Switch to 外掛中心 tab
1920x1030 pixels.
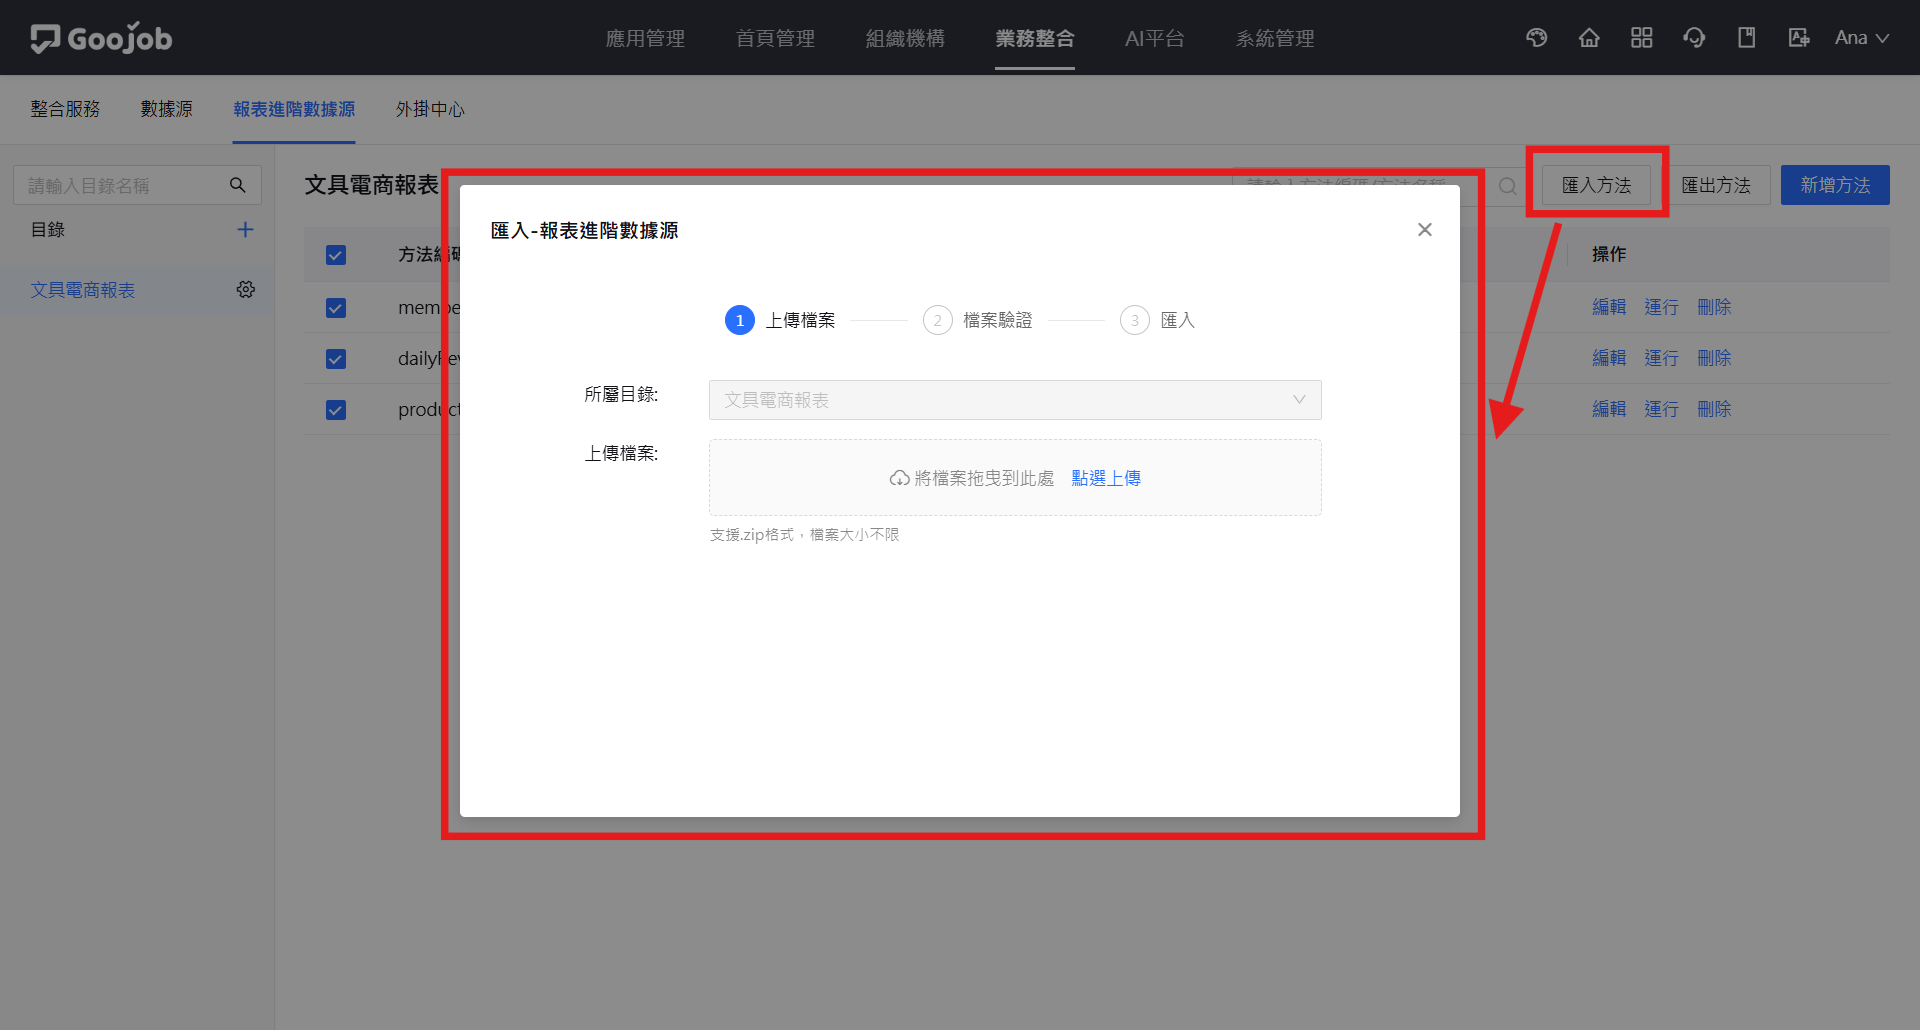[x=430, y=109]
